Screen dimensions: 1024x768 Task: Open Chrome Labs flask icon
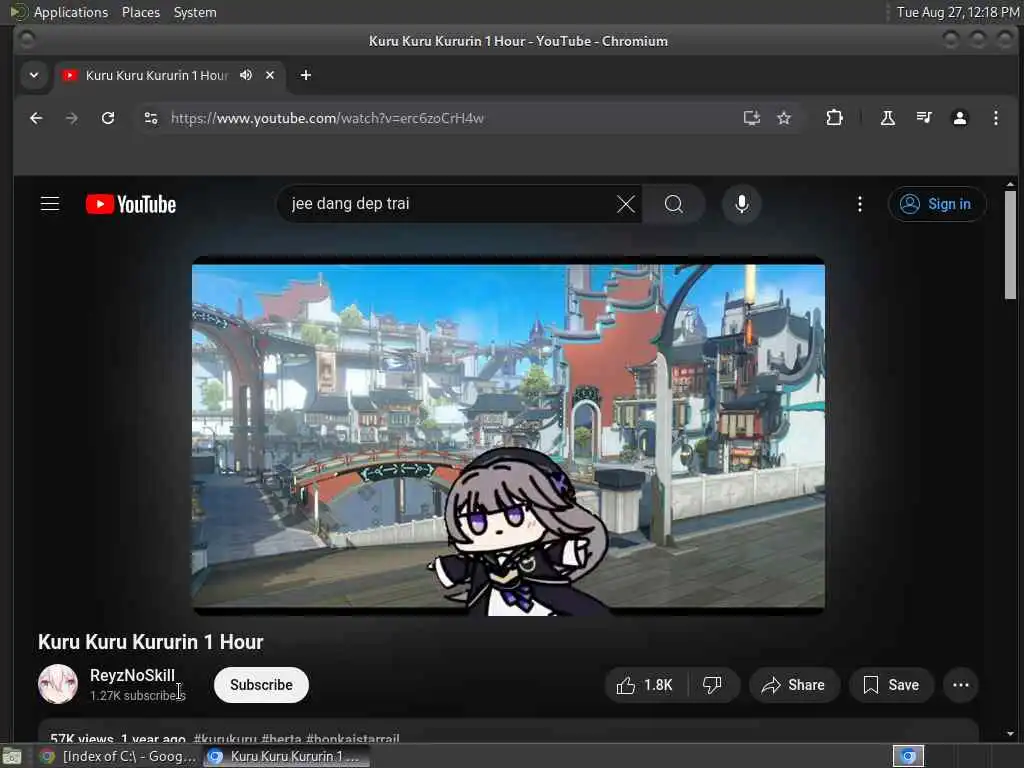tap(888, 118)
